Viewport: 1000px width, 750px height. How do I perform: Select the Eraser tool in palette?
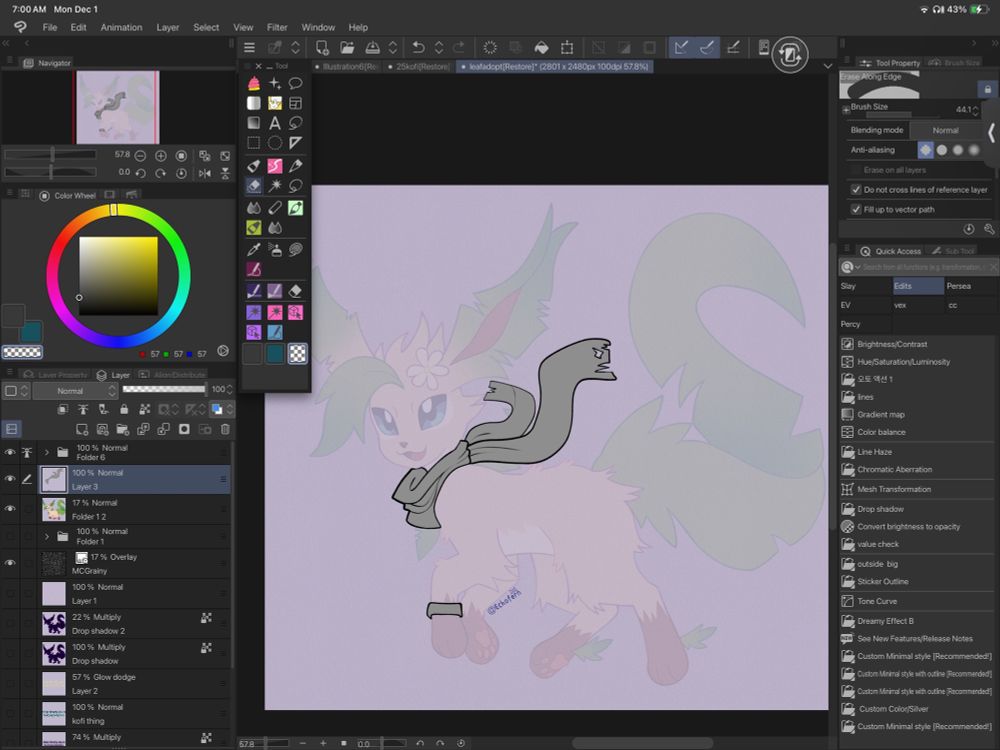tap(254, 186)
